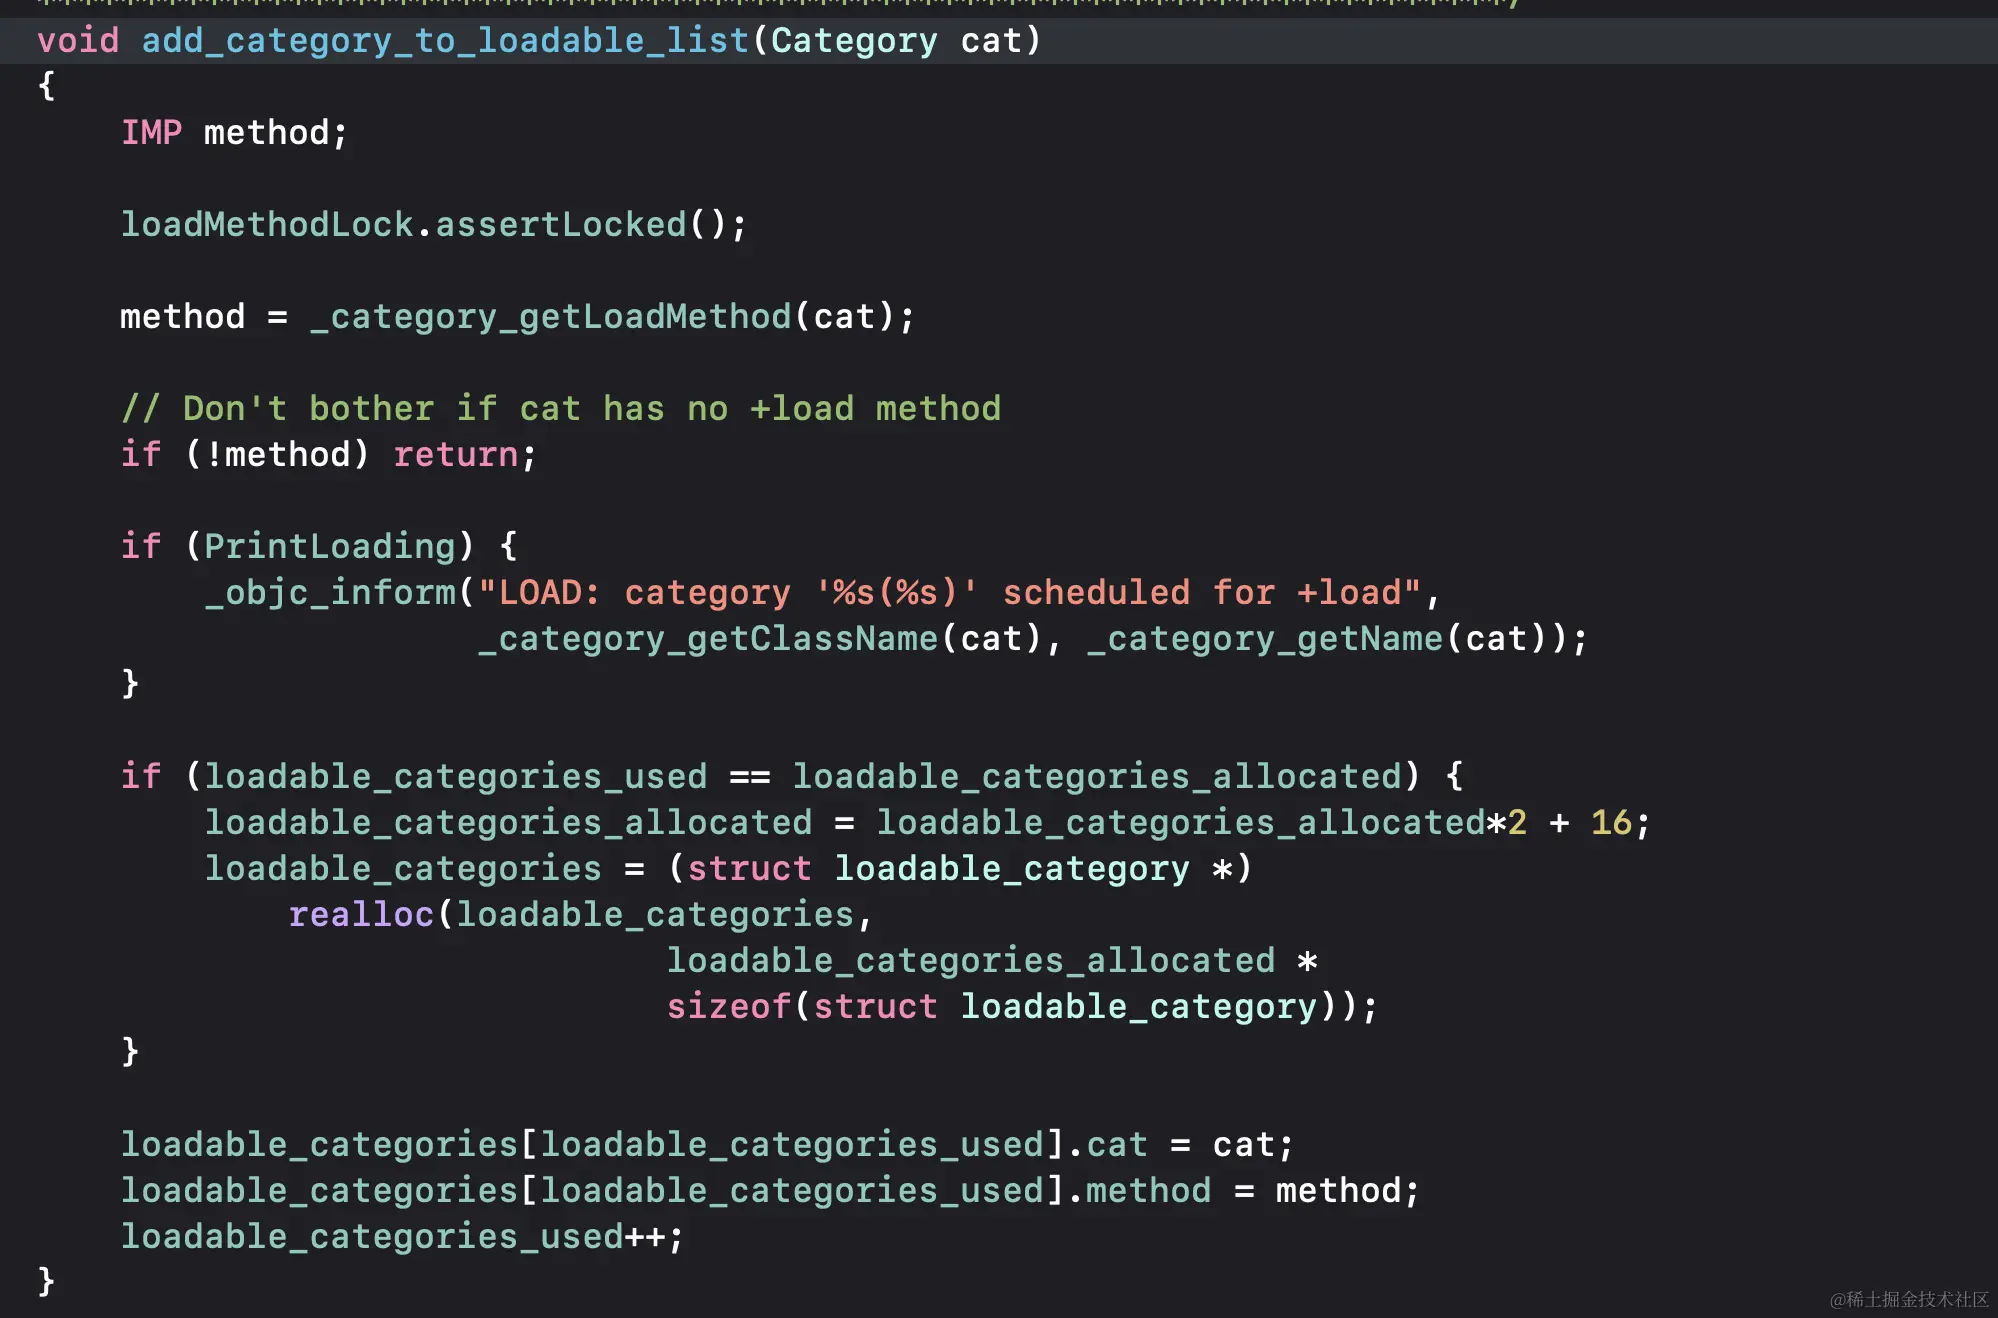The image size is (1998, 1318).
Task: Click the Category parameter type
Action: click(853, 41)
